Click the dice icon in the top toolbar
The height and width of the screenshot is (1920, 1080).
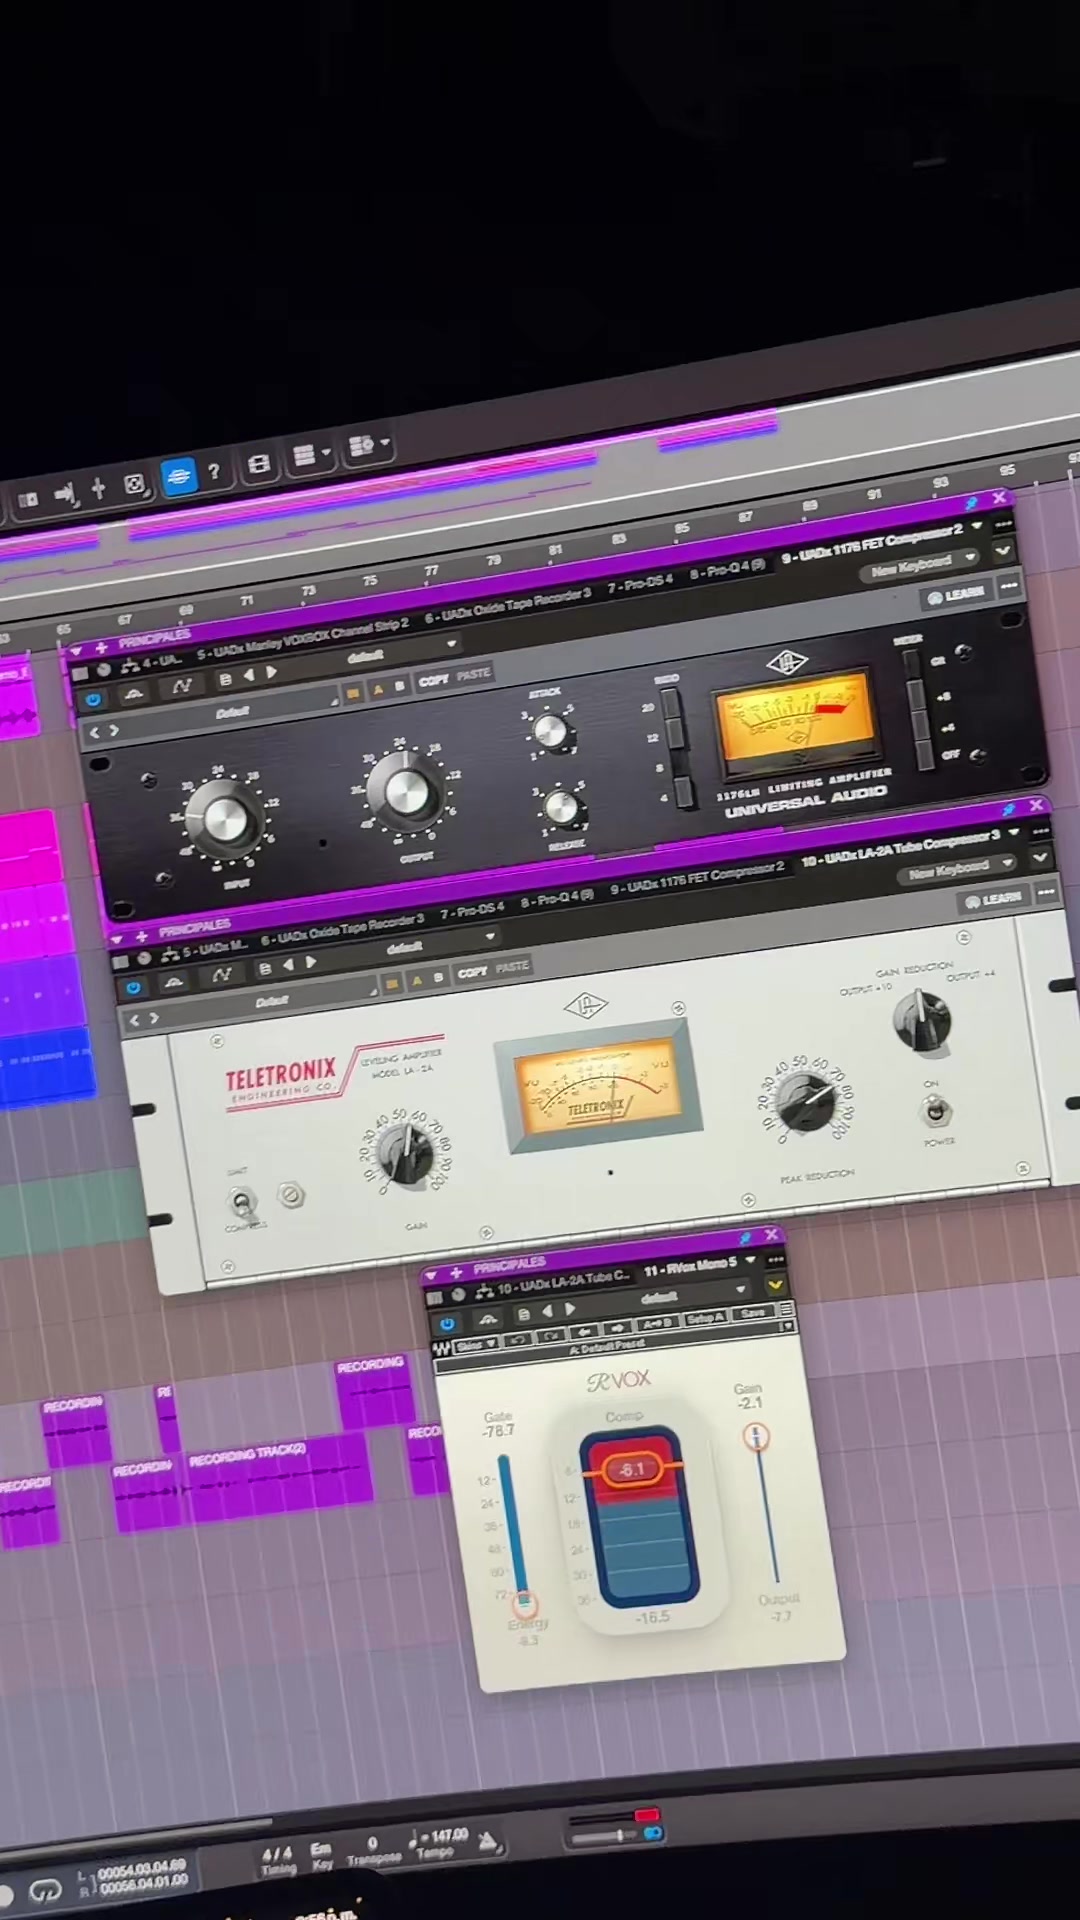(x=134, y=485)
